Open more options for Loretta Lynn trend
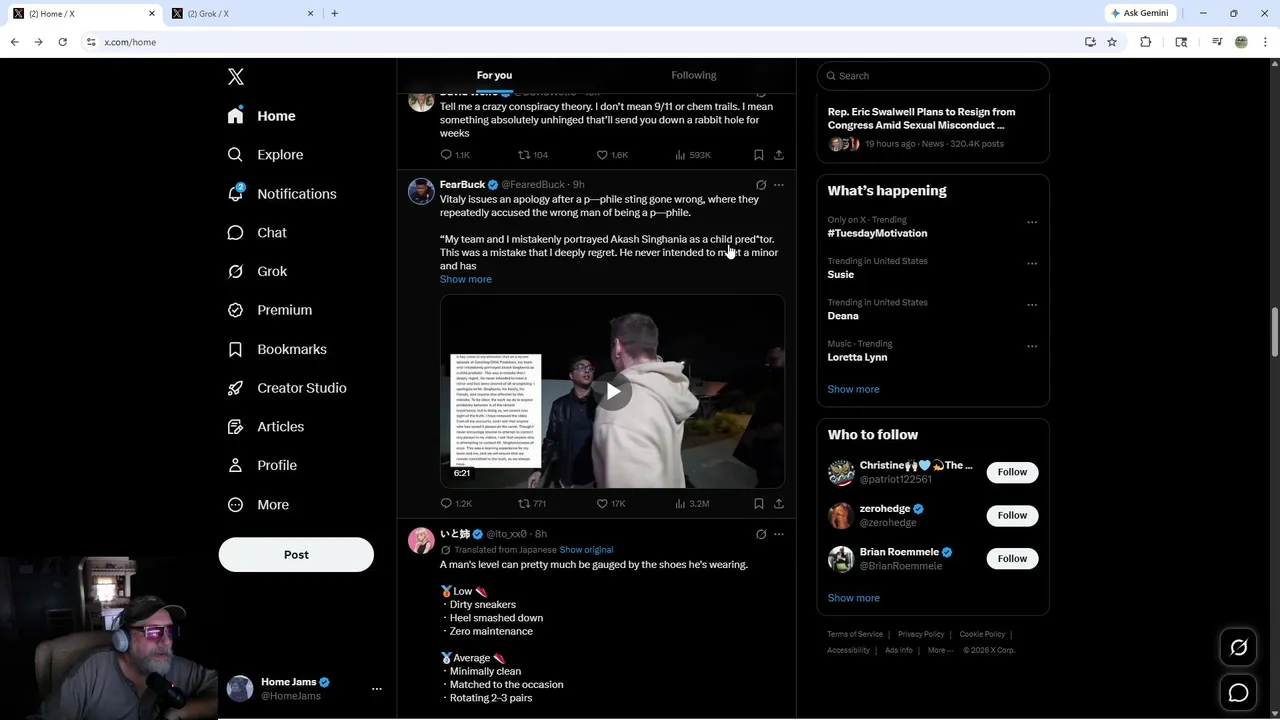The image size is (1280, 720). (1032, 346)
